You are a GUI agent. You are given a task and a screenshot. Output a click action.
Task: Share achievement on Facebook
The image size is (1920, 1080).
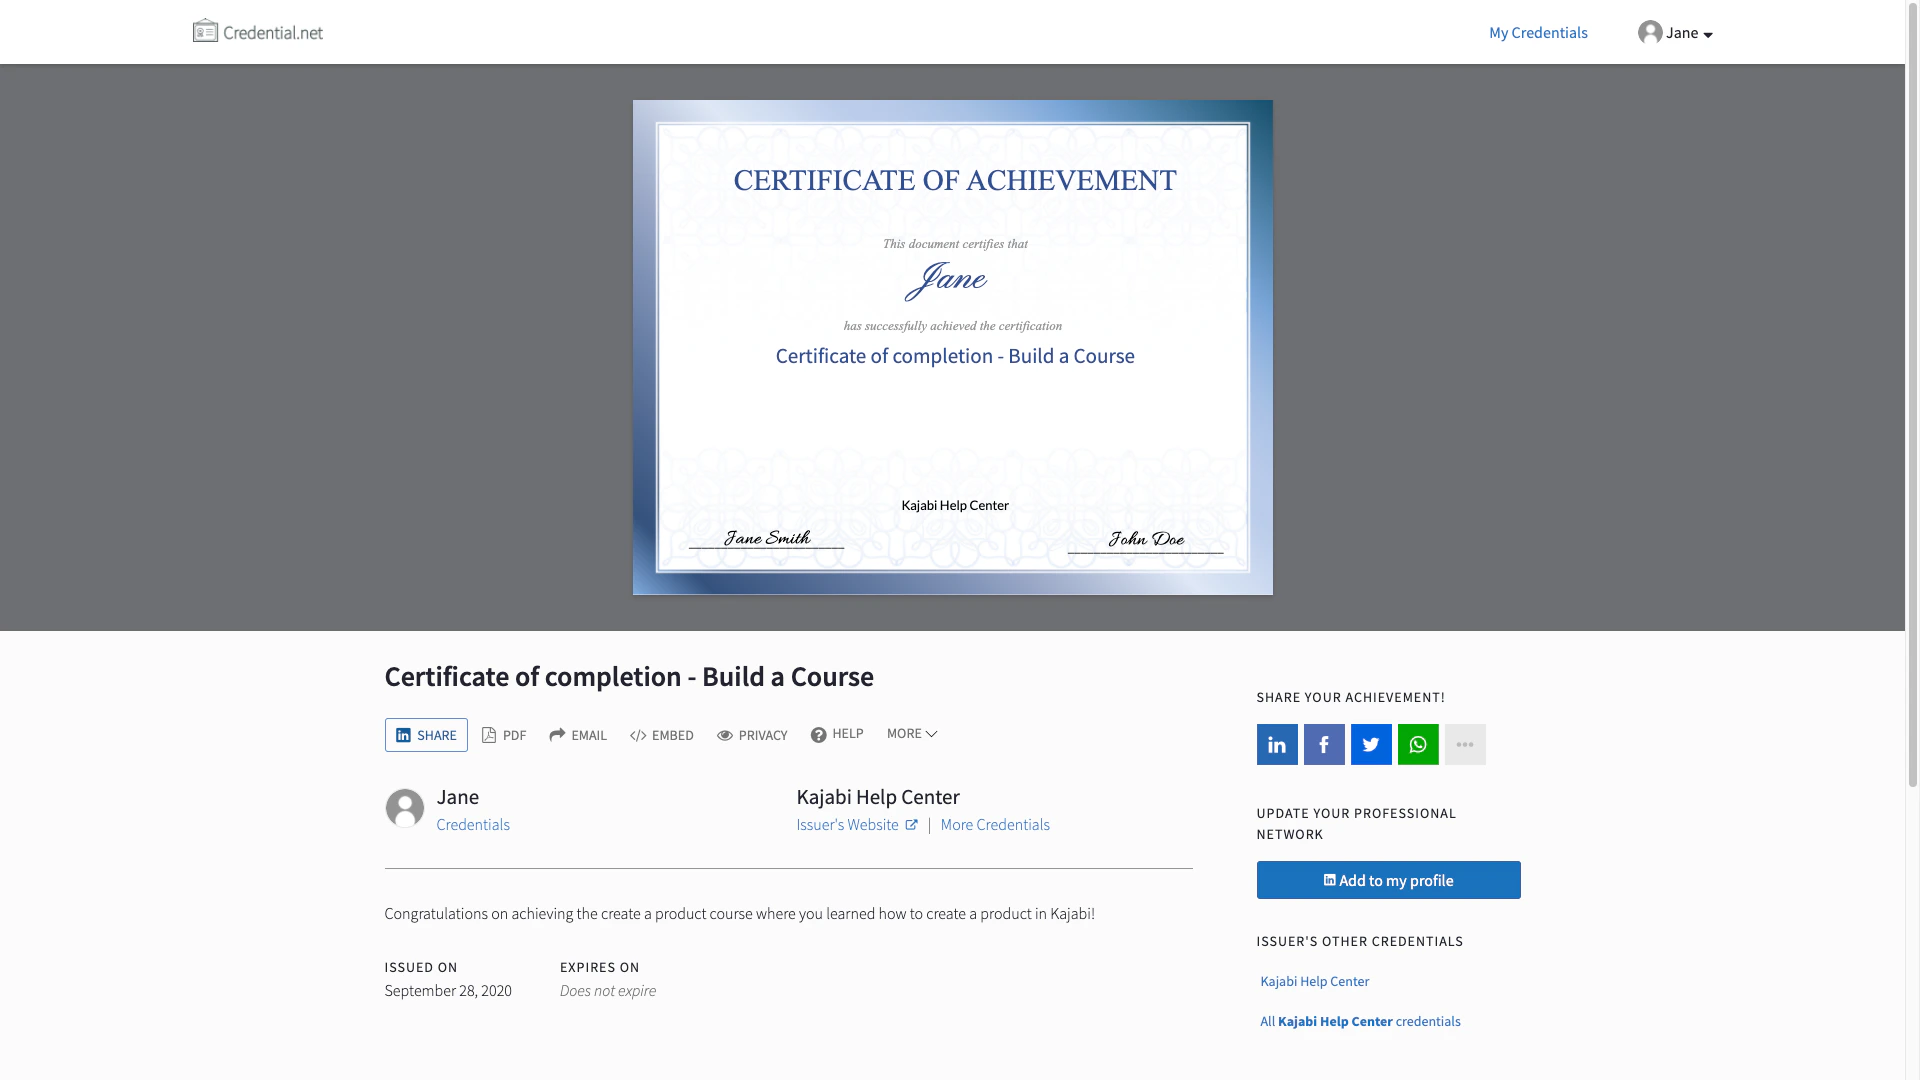click(x=1324, y=745)
